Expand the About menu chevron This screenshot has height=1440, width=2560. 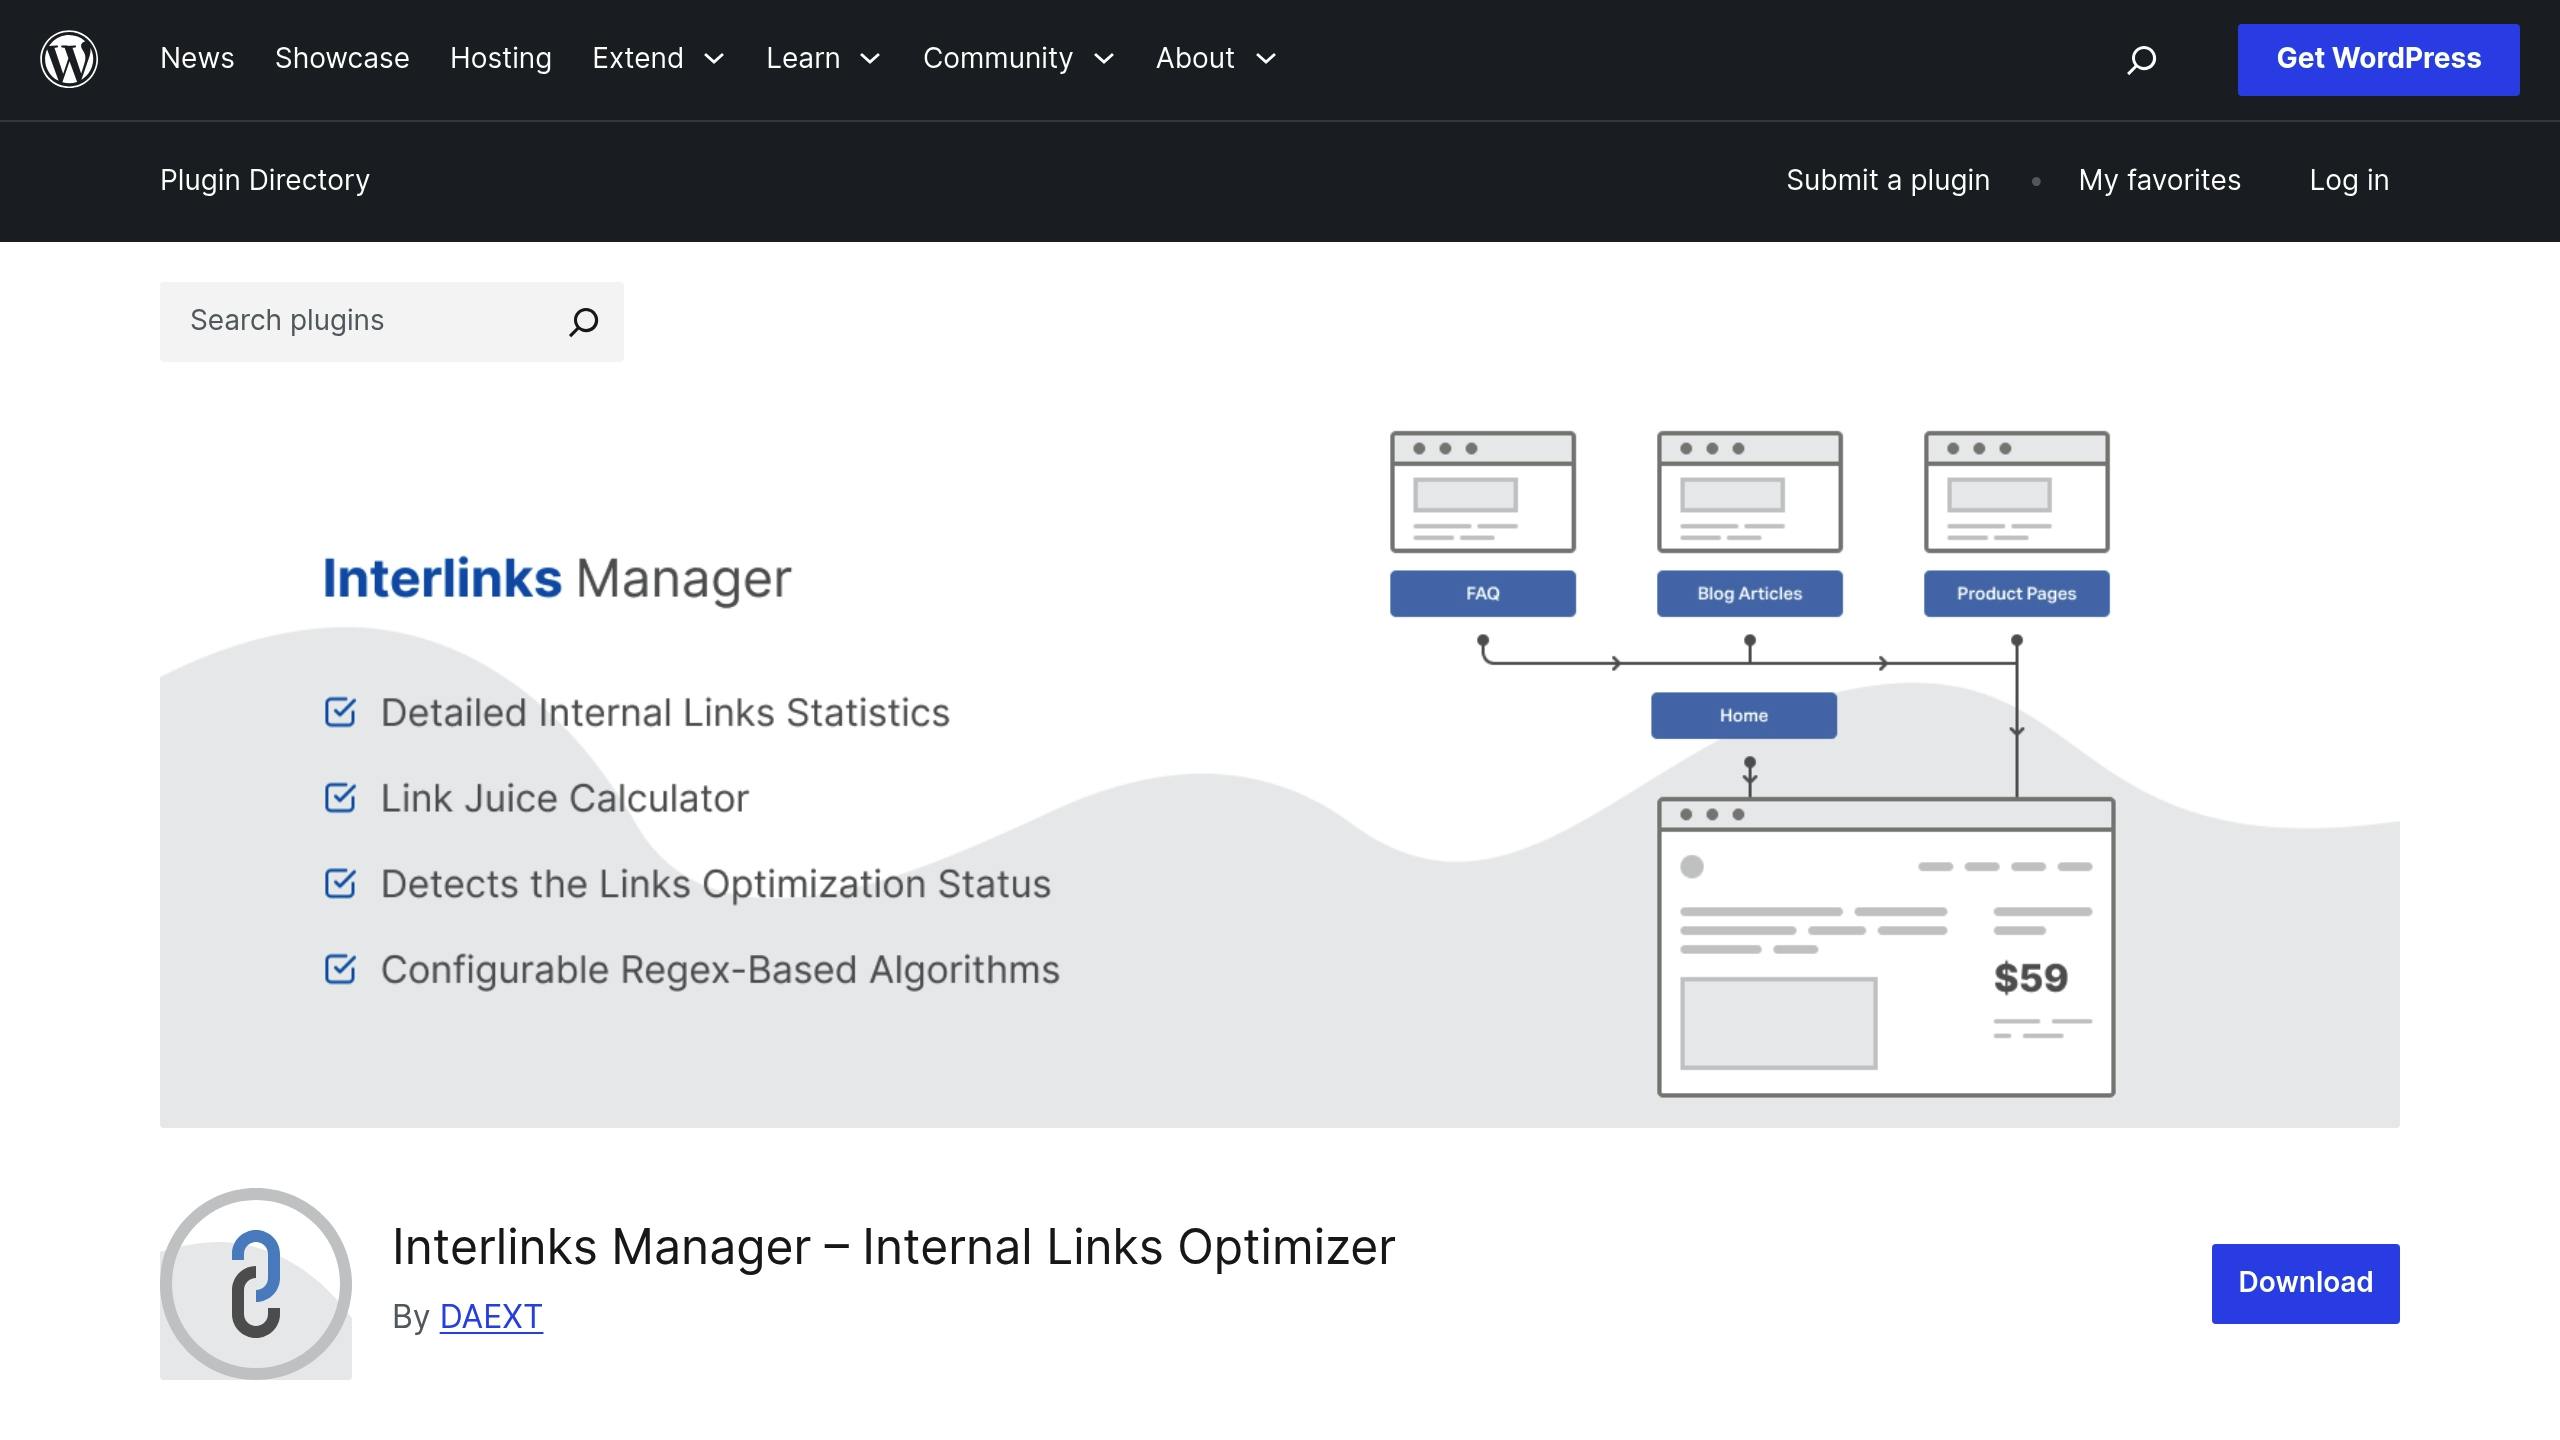tap(1266, 59)
